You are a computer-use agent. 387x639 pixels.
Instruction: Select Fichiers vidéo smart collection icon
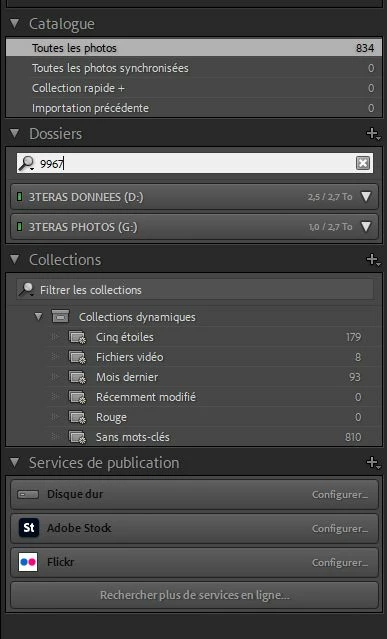pos(77,357)
